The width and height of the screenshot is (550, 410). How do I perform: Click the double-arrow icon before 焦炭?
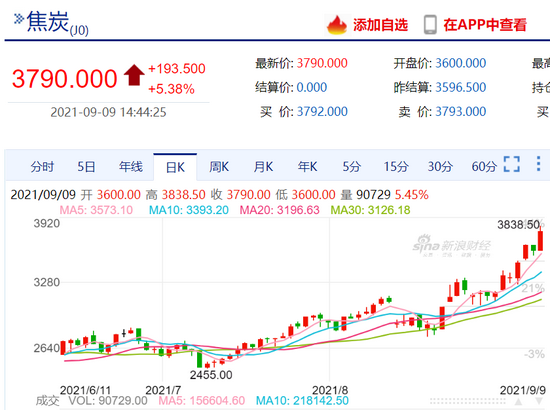coord(19,19)
